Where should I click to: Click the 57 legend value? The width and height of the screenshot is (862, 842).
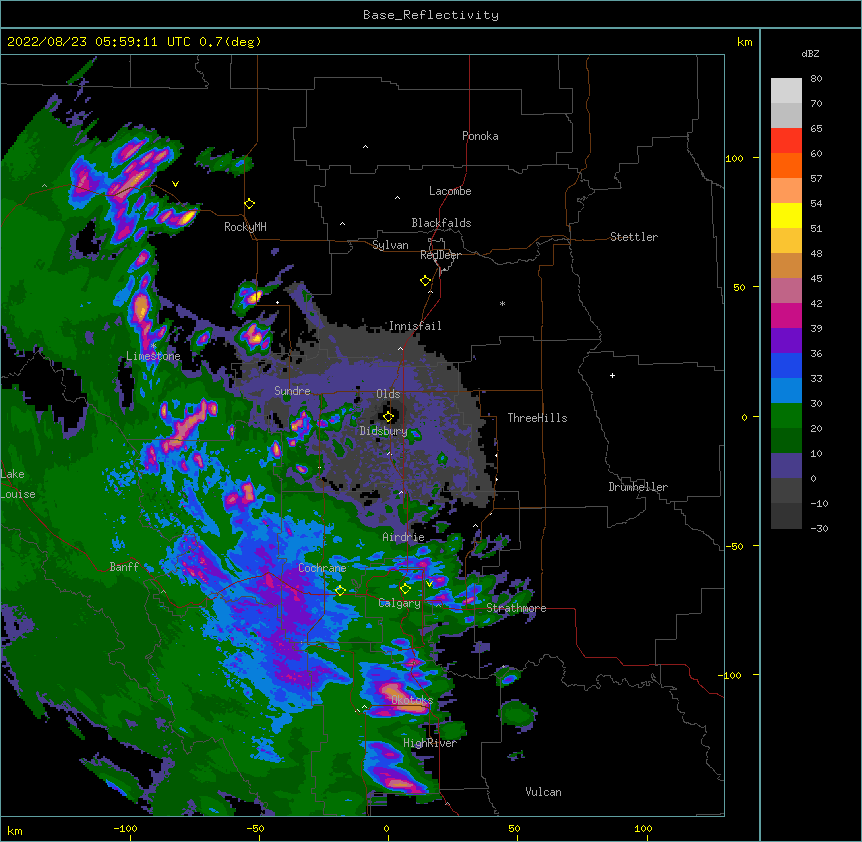tap(816, 178)
